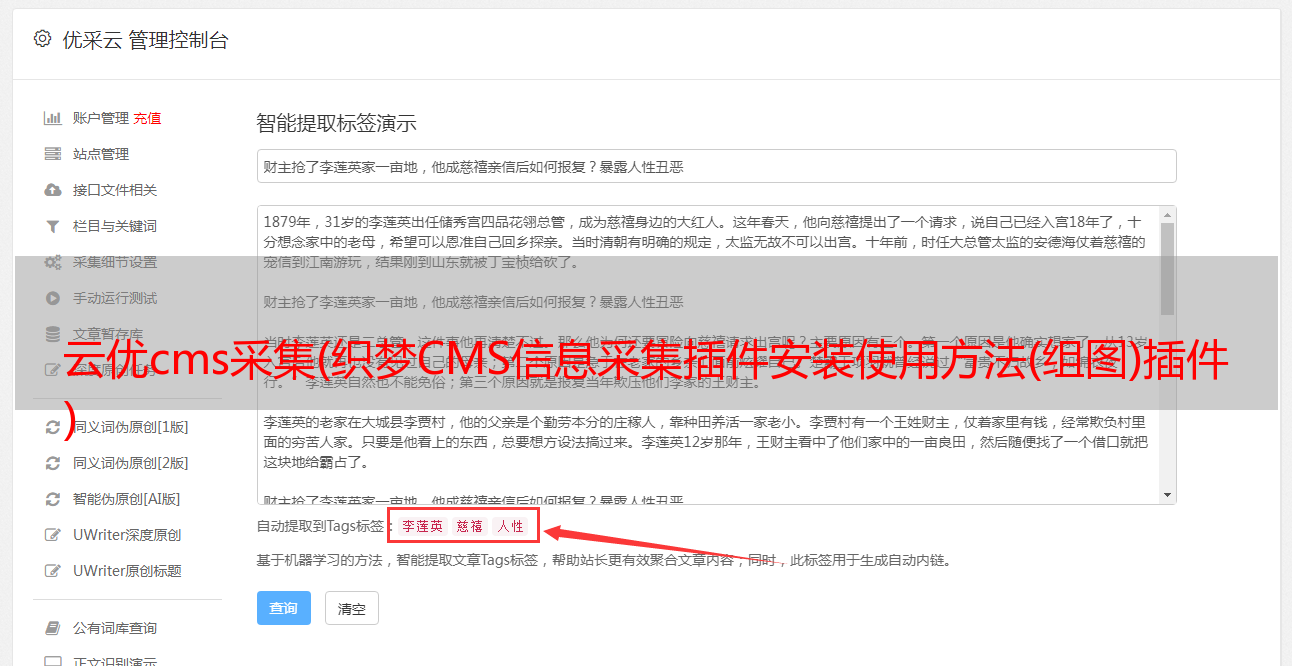Screen dimensions: 1292x666
Task: Click the UWriter原创标题 edit icon
Action: coord(53,571)
